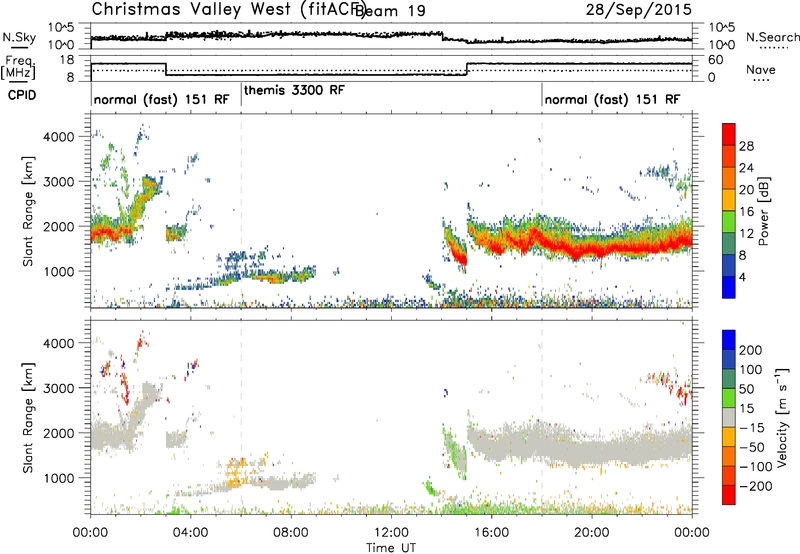The image size is (800, 554).
Task: Click the '28' value on Power color bar
Action: (746, 146)
